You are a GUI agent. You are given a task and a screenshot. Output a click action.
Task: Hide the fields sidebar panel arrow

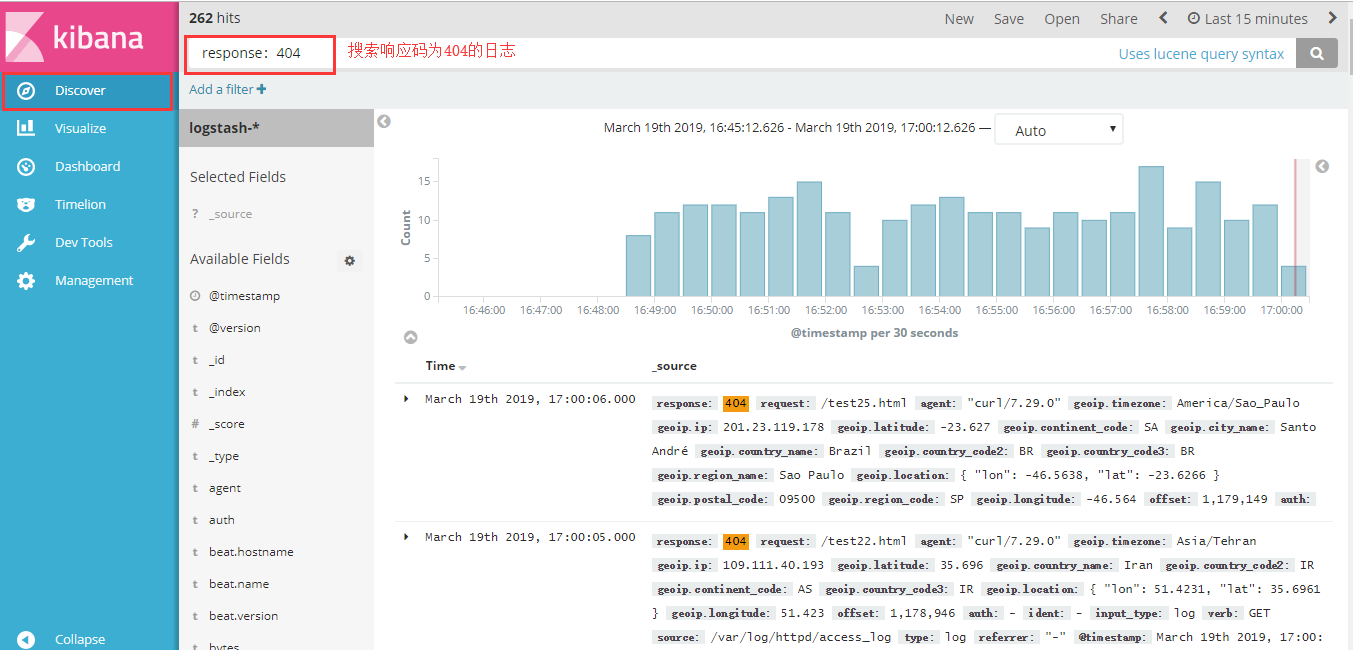coord(384,121)
